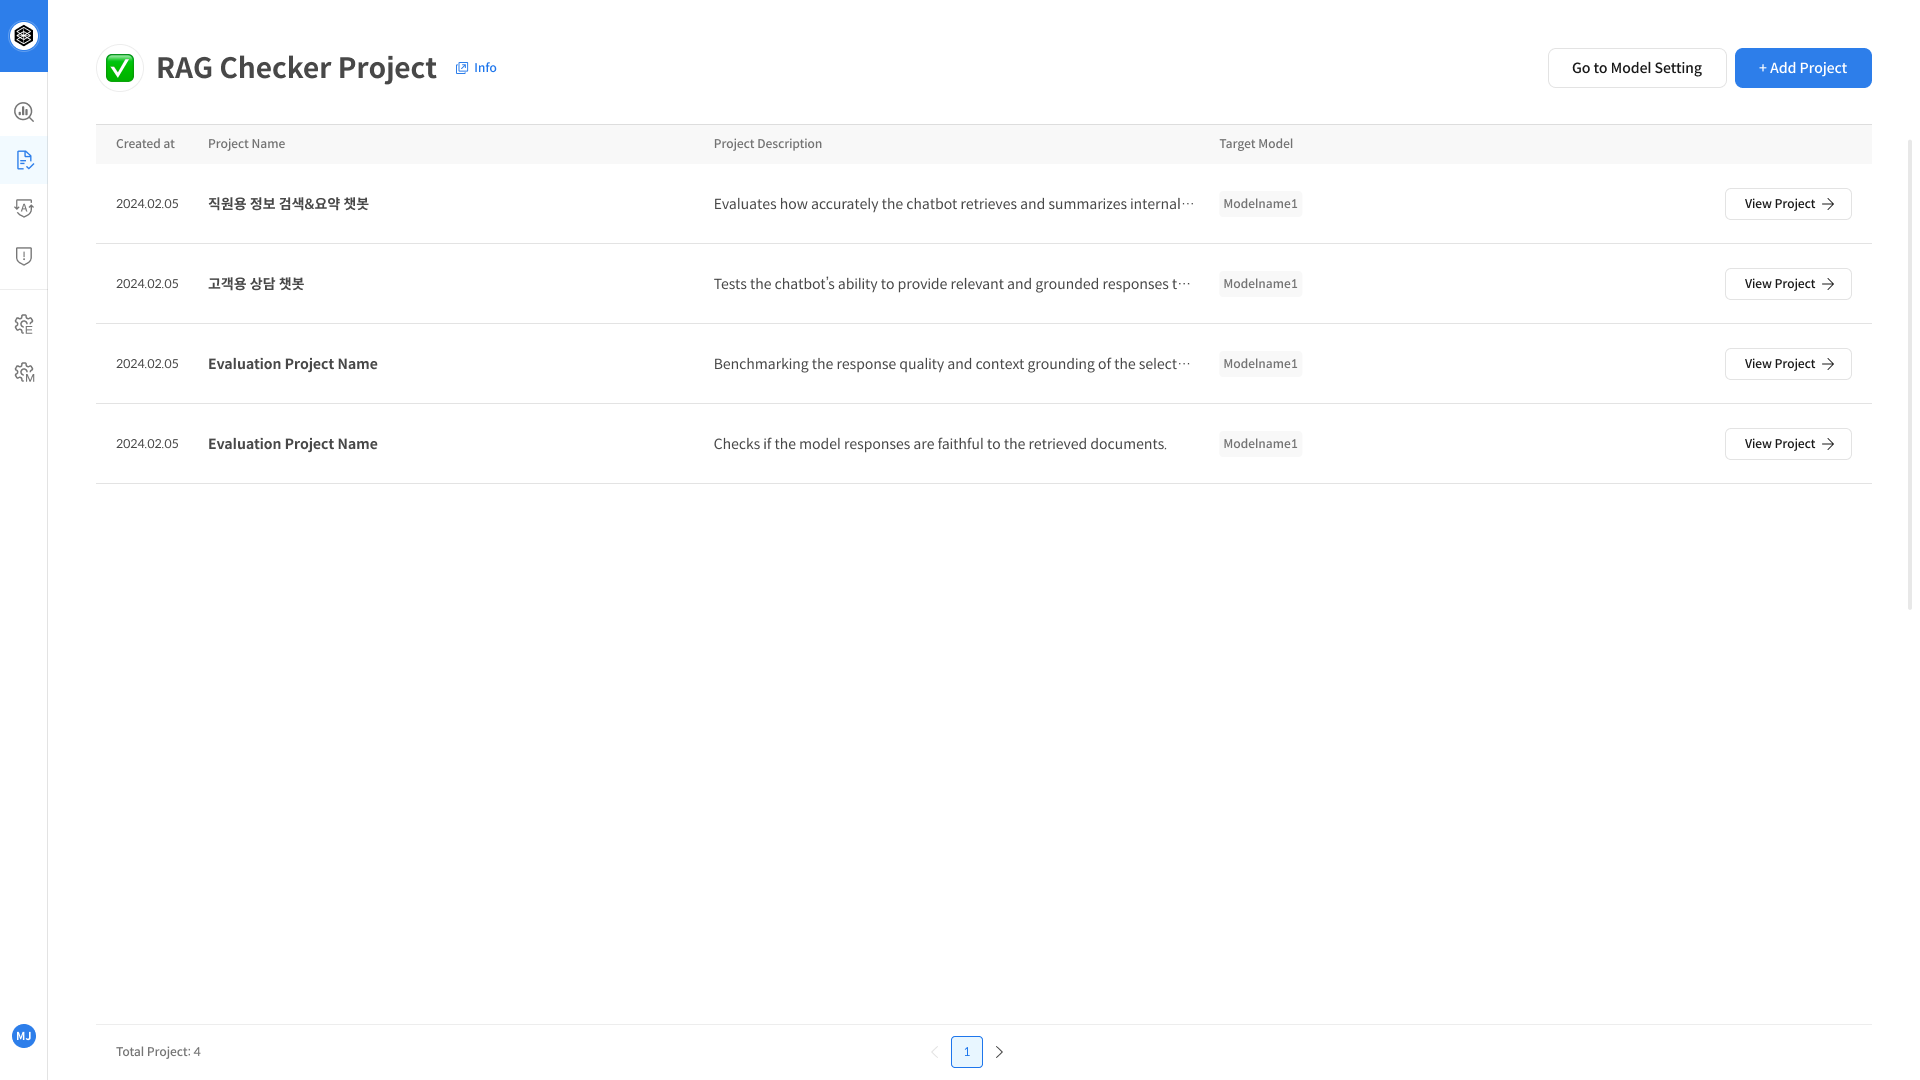
Task: Click Go to Model Setting button
Action: [1637, 68]
